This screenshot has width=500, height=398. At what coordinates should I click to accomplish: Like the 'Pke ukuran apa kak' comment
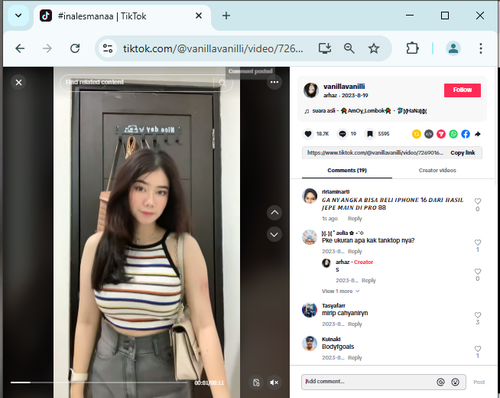(478, 242)
